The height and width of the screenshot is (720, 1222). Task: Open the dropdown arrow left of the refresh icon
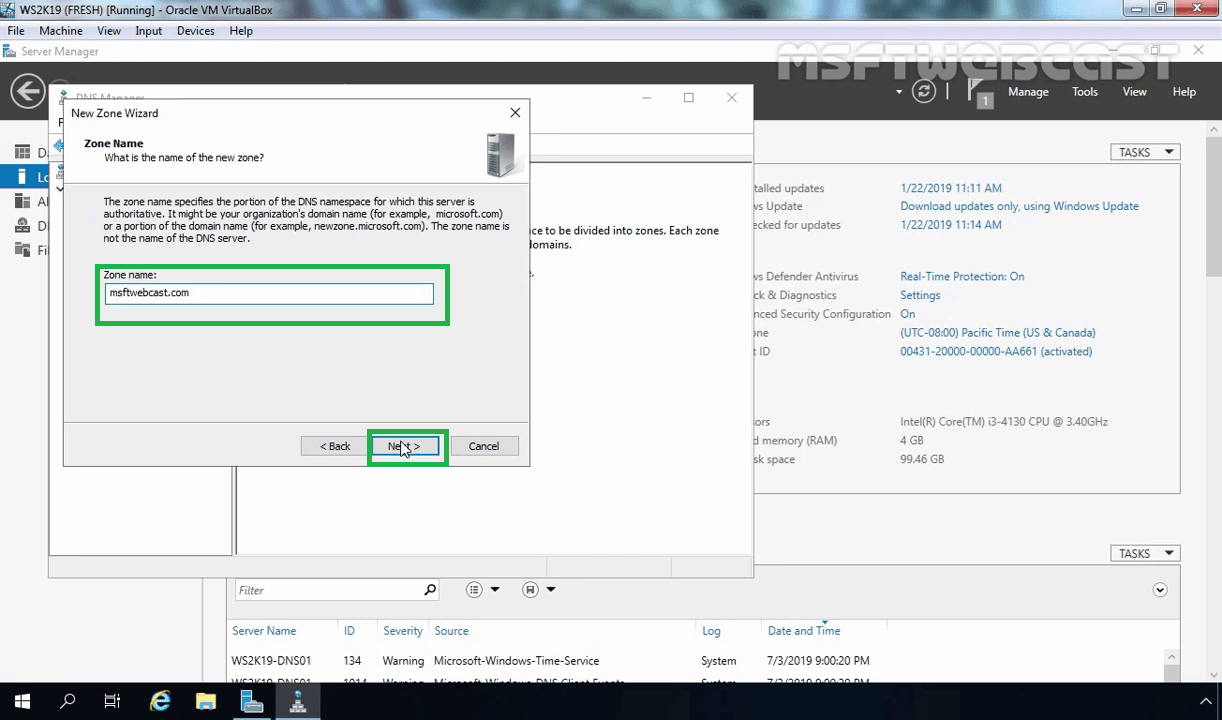pos(899,92)
